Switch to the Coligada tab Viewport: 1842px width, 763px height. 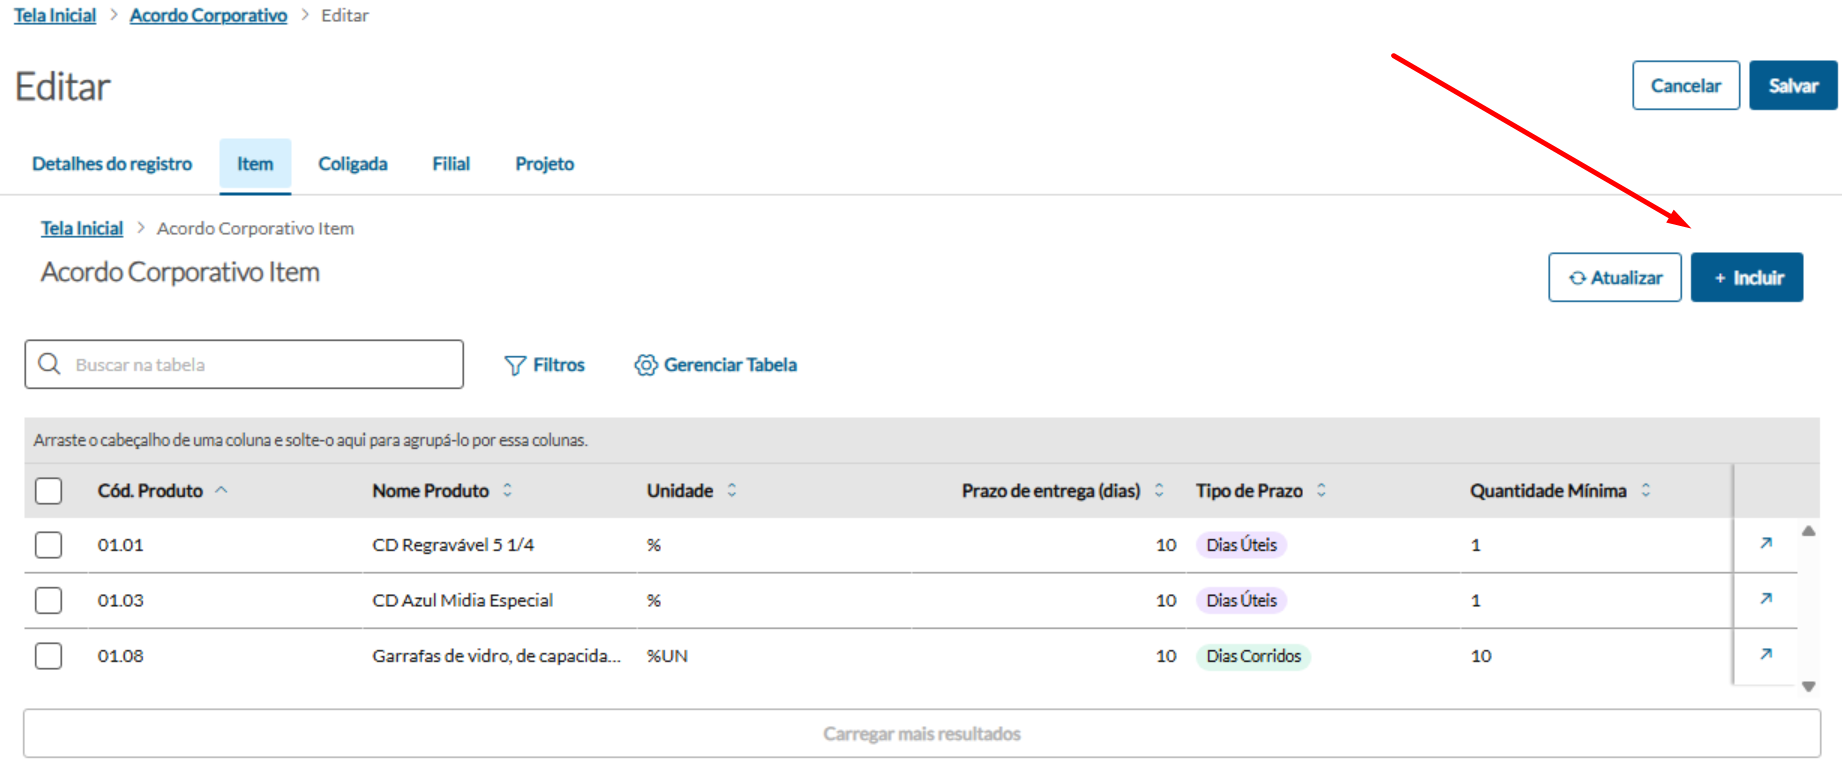tap(352, 164)
